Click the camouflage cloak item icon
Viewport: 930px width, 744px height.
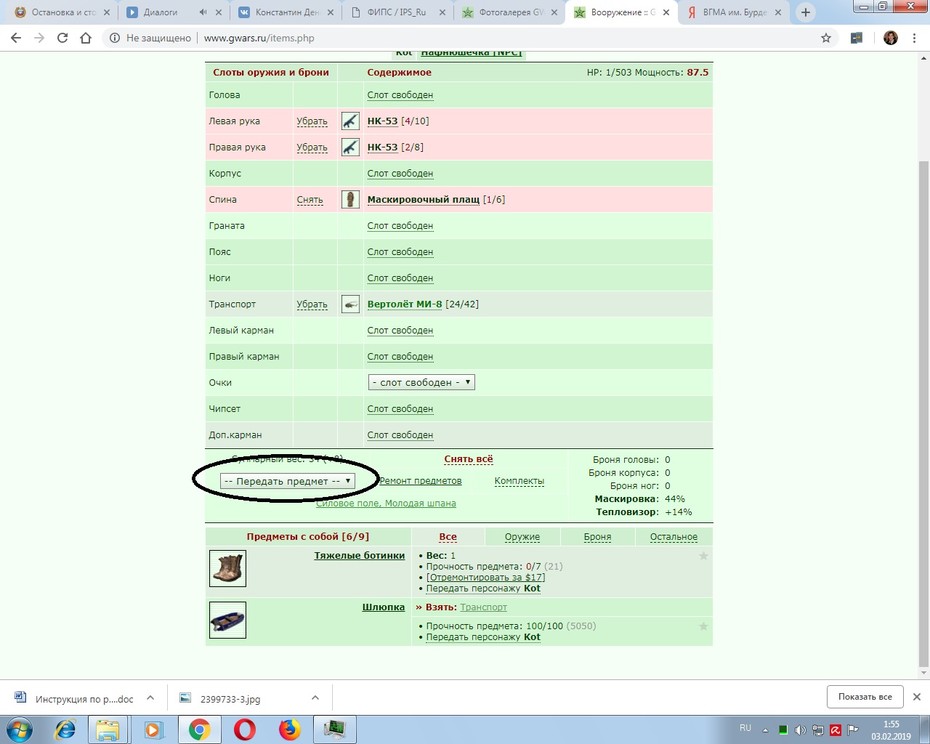[x=350, y=199]
